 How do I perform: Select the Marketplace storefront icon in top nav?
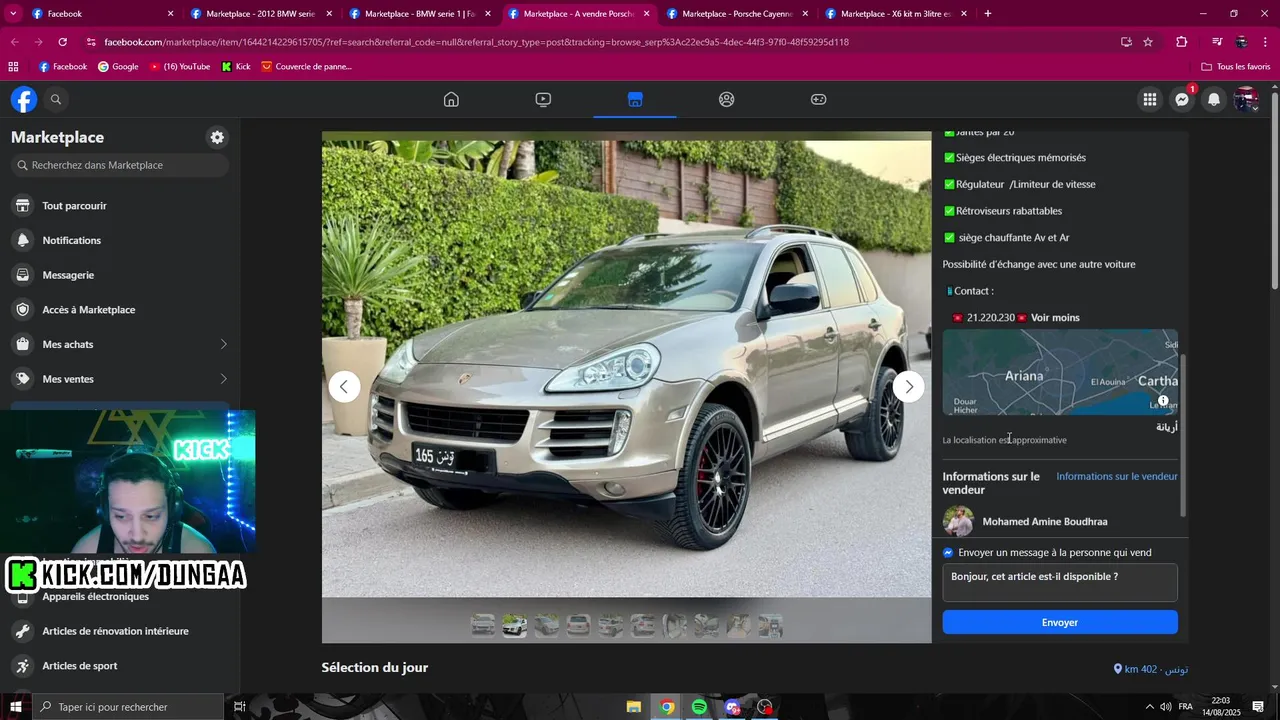635,99
